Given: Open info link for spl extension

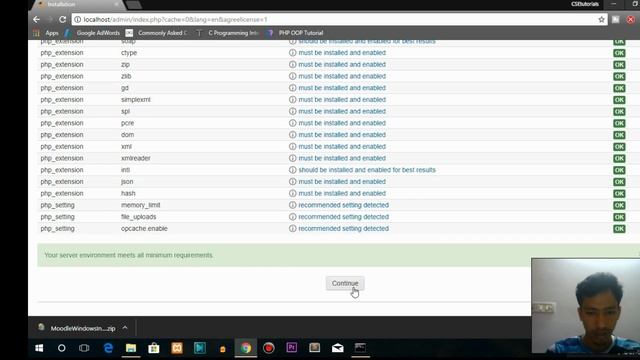Looking at the screenshot, I should [x=342, y=111].
